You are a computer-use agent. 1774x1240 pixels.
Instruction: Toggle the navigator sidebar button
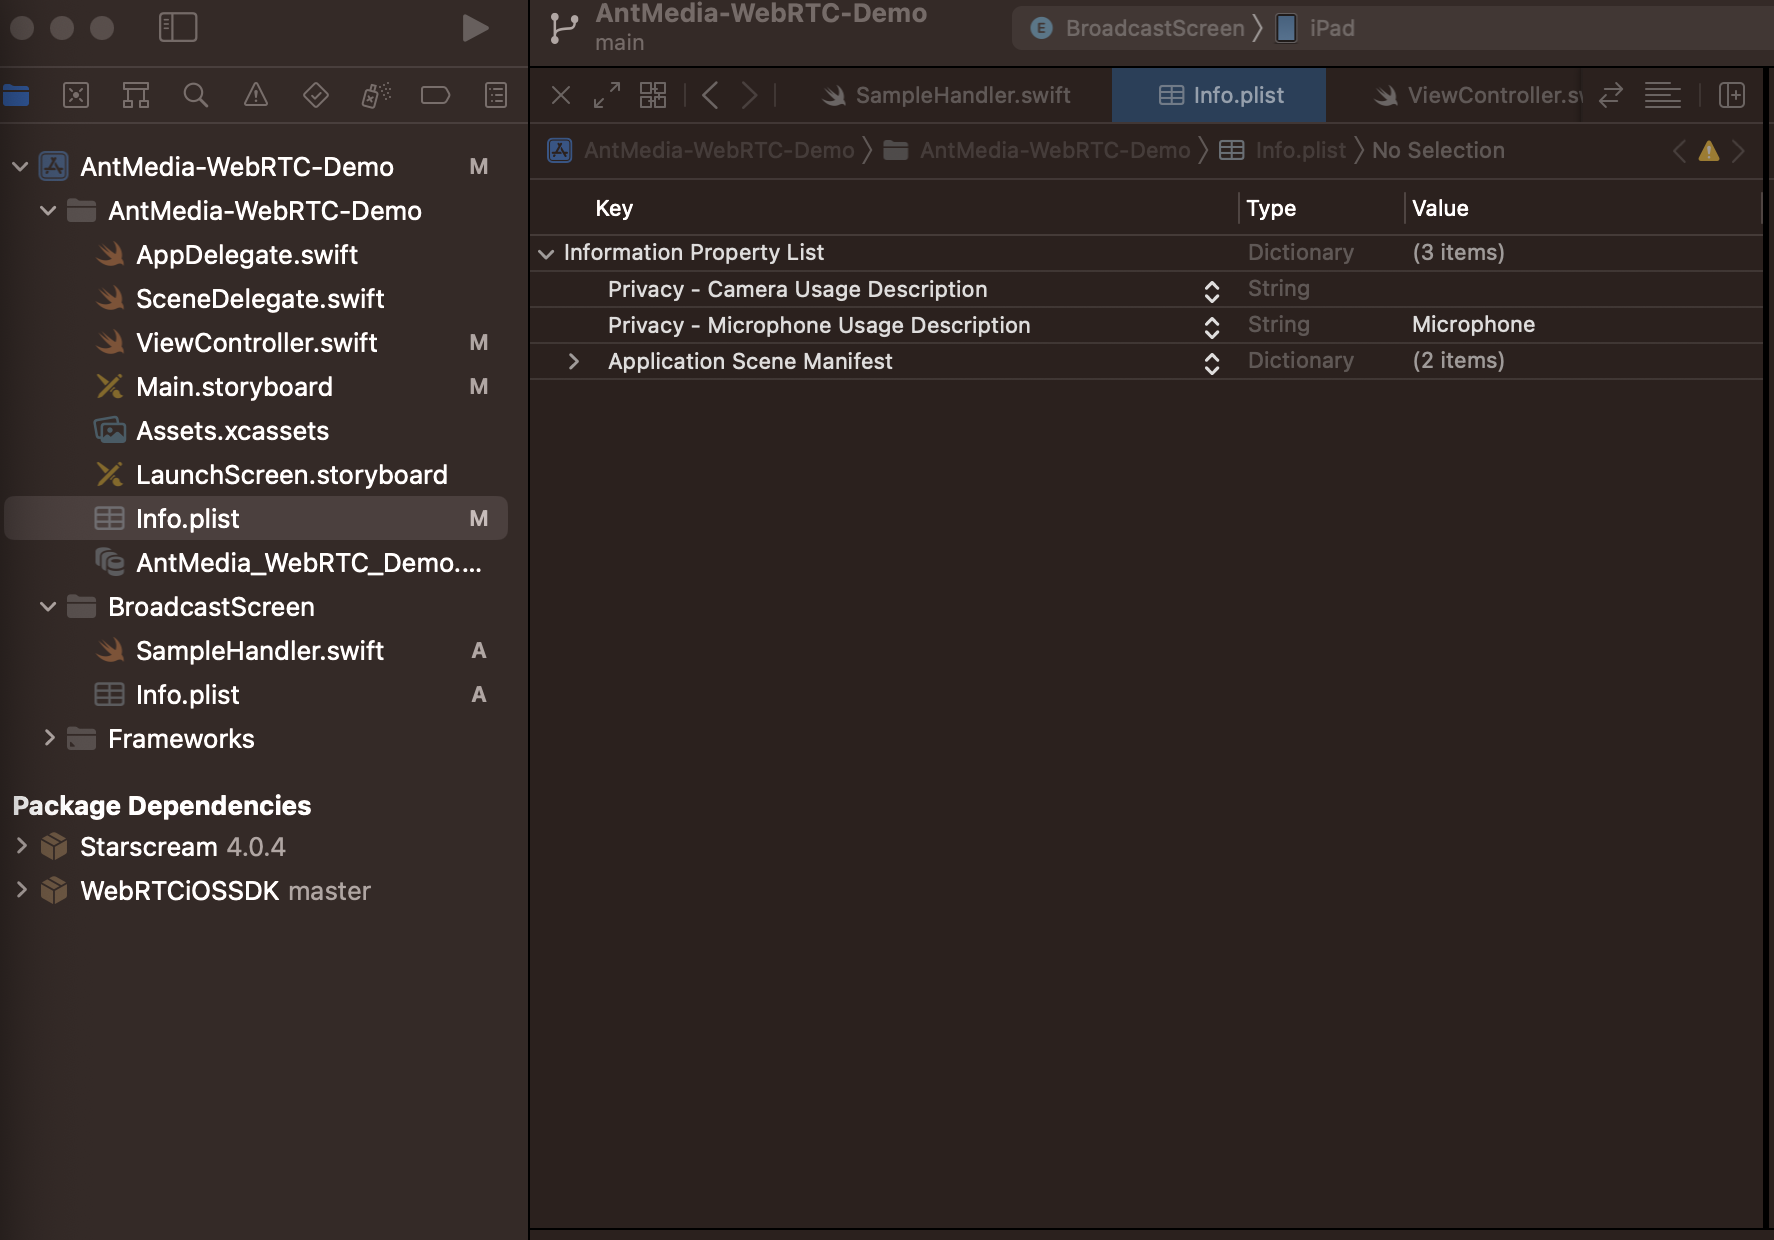[178, 27]
